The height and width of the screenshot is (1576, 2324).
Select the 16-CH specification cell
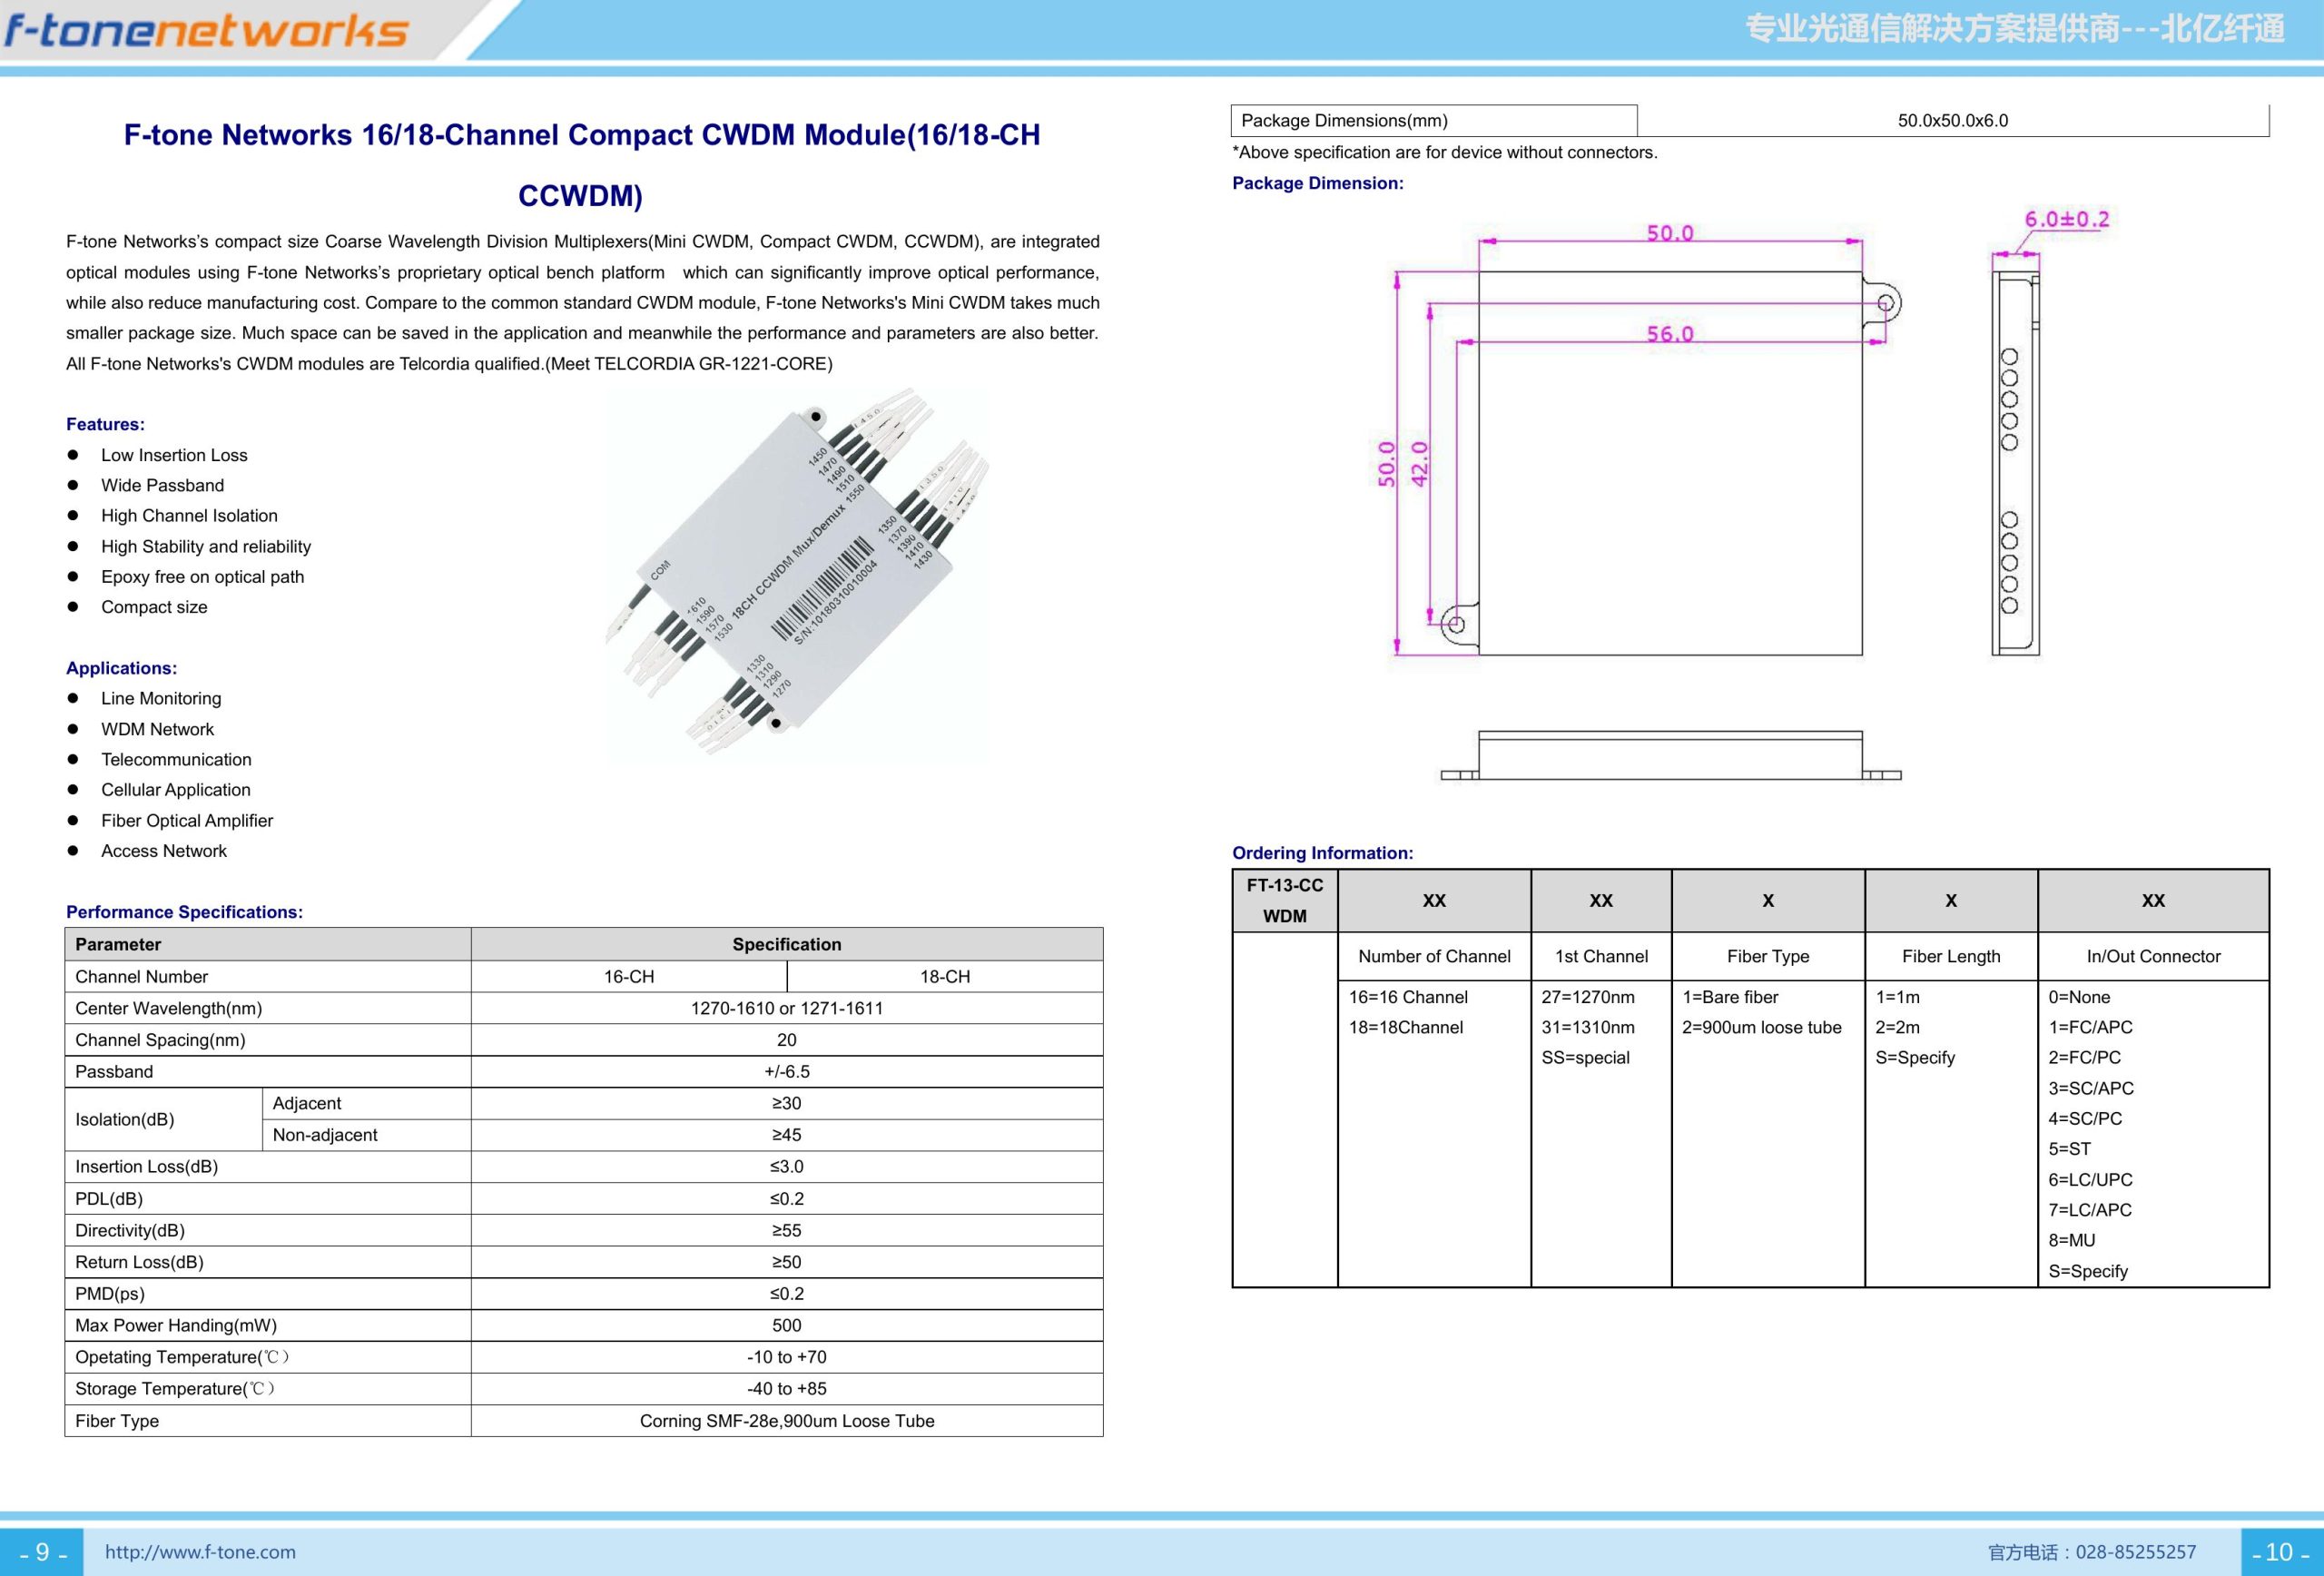629,976
